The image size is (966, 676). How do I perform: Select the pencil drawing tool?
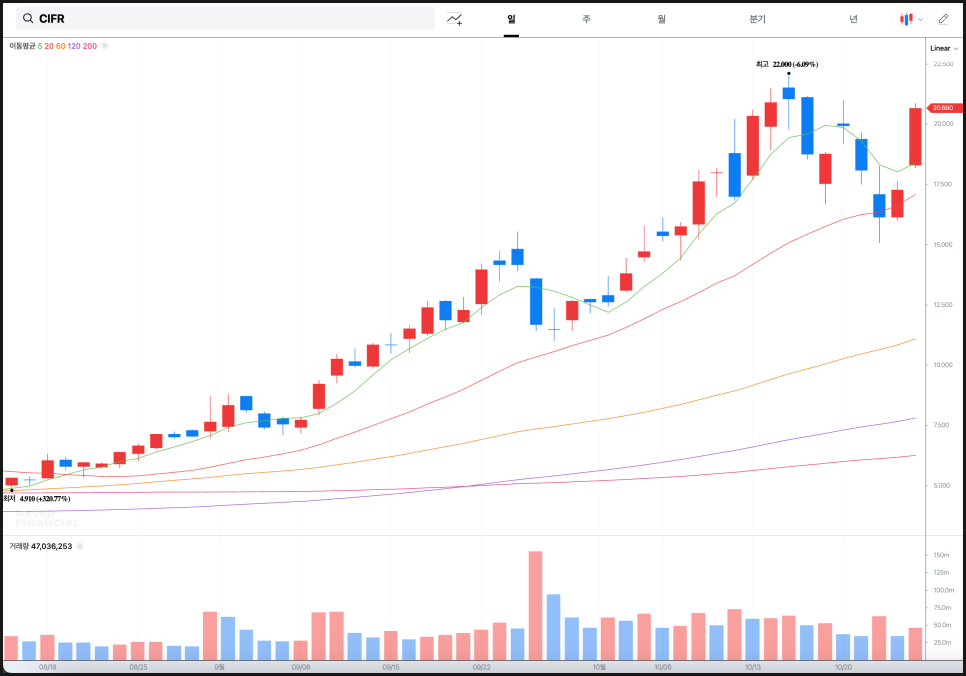(x=943, y=19)
